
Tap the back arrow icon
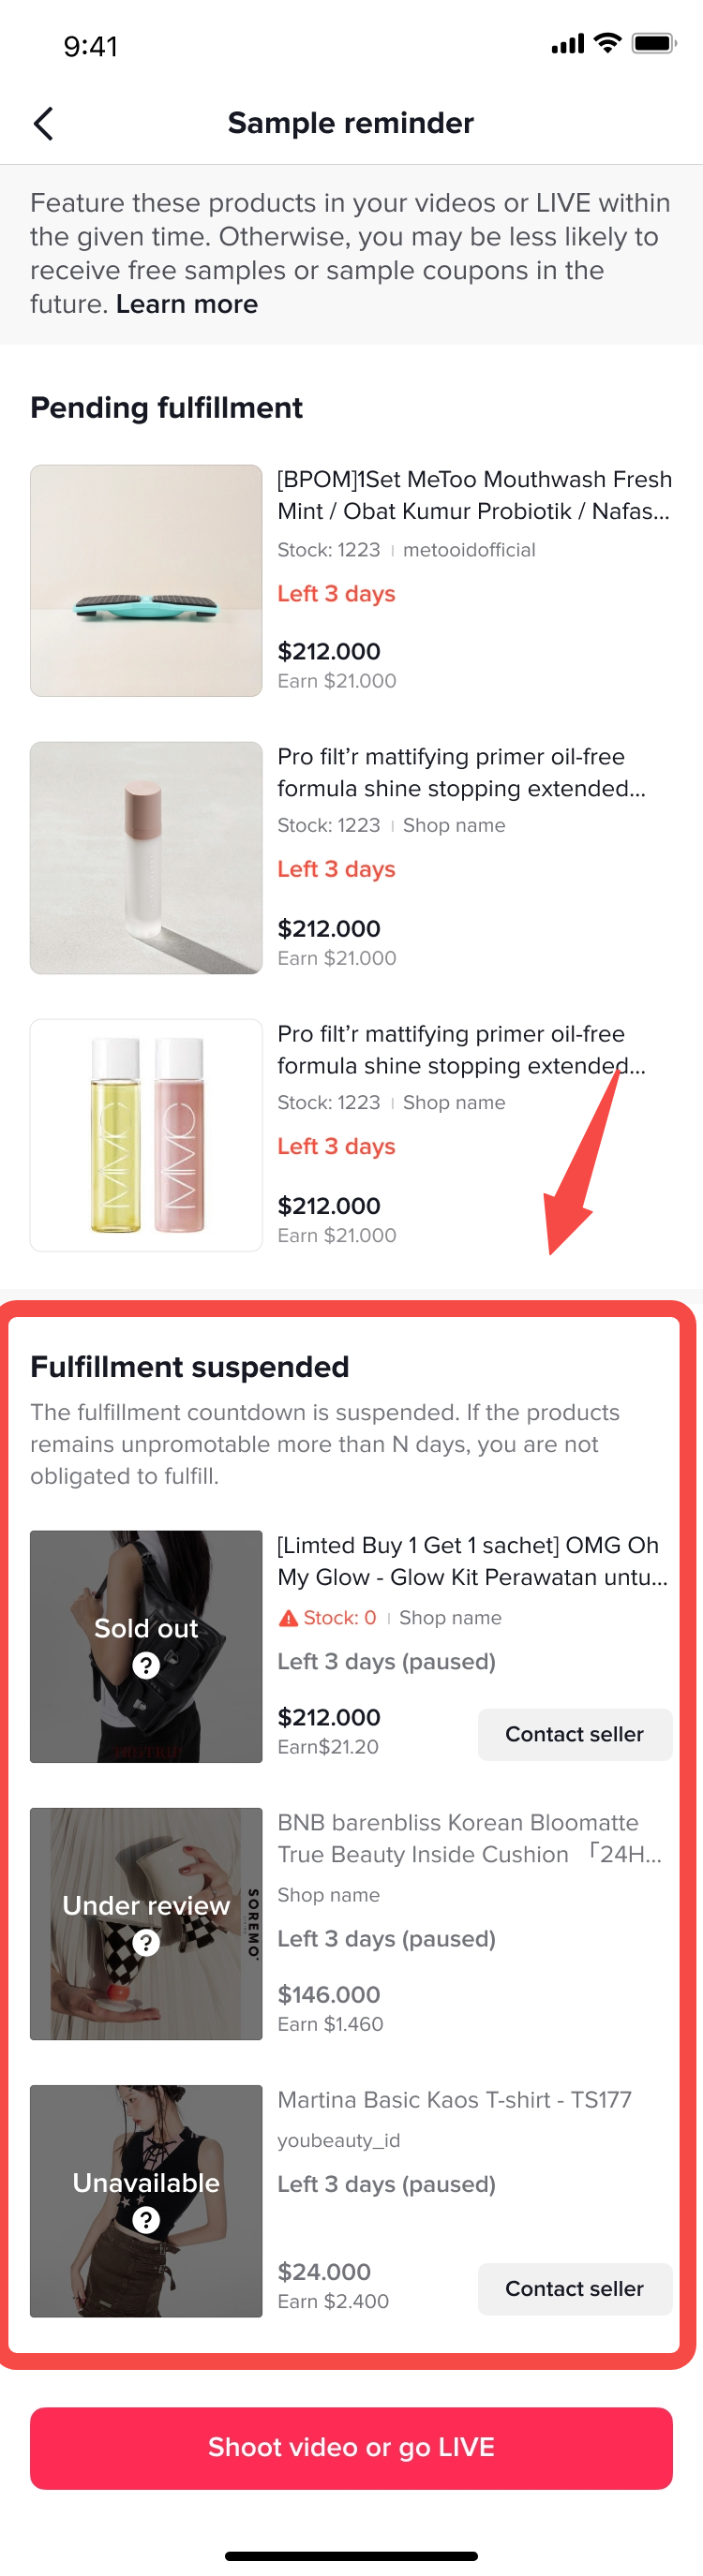(x=43, y=124)
